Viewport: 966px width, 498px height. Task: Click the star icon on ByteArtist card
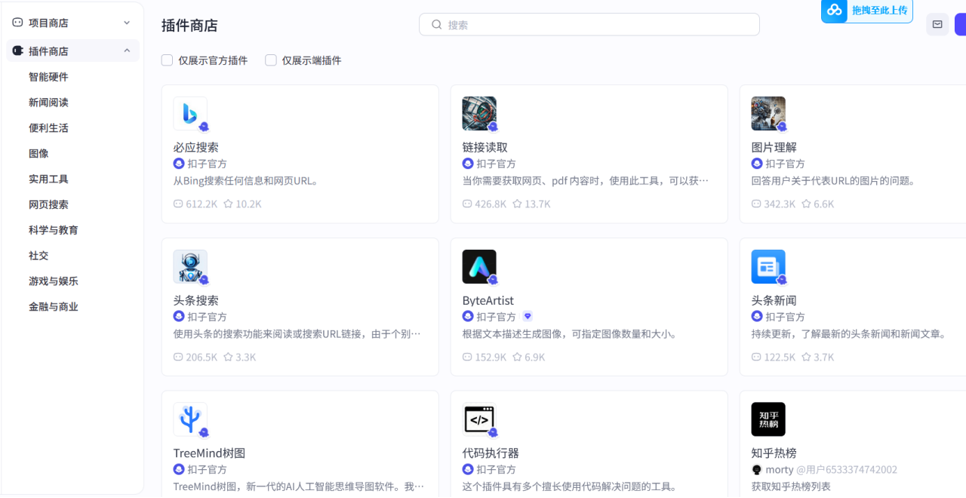pos(517,356)
